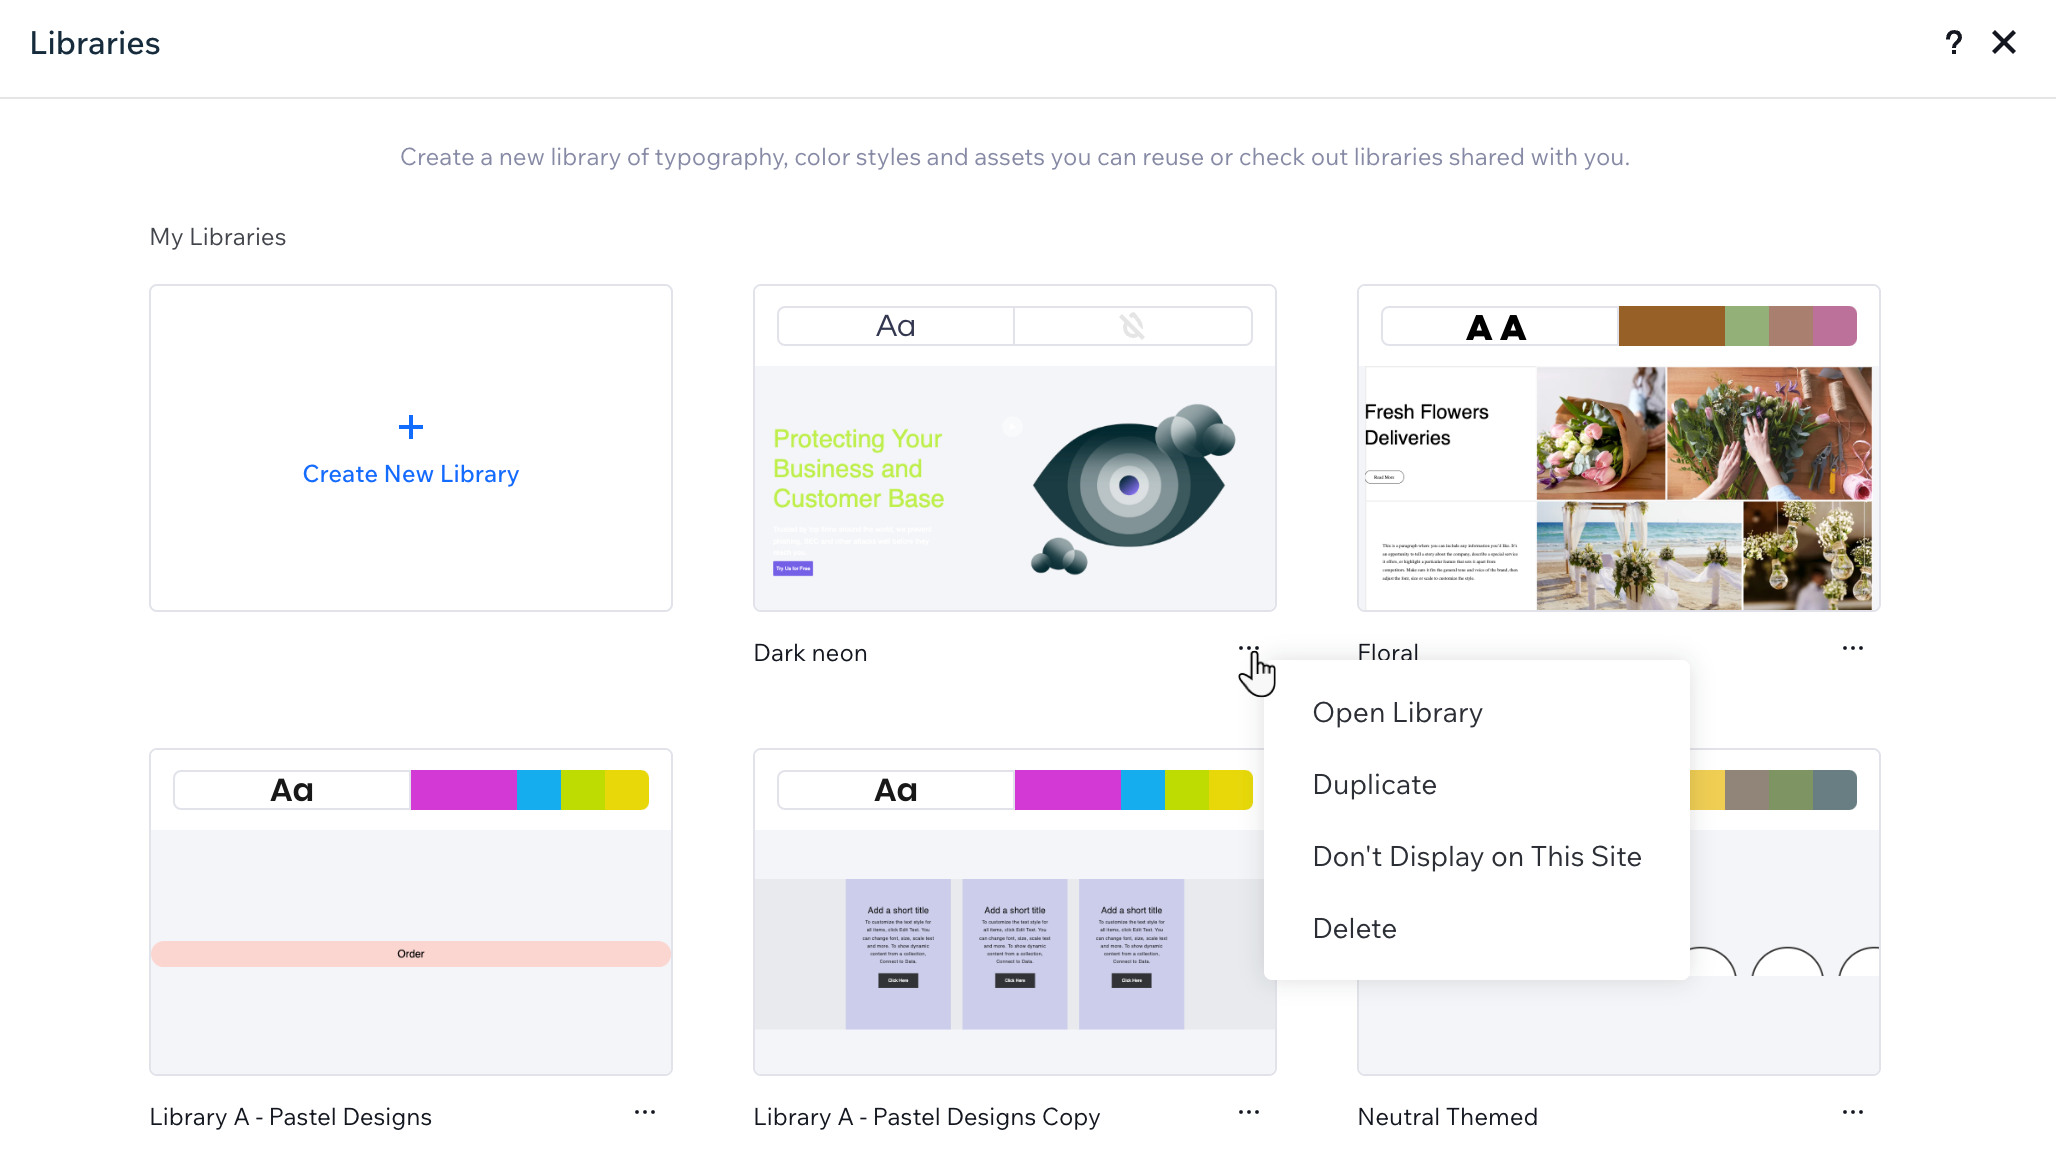Click the three-dot menu icon on Library A - Pastel Designs Copy
This screenshot has height=1172, width=2056.
click(1248, 1116)
